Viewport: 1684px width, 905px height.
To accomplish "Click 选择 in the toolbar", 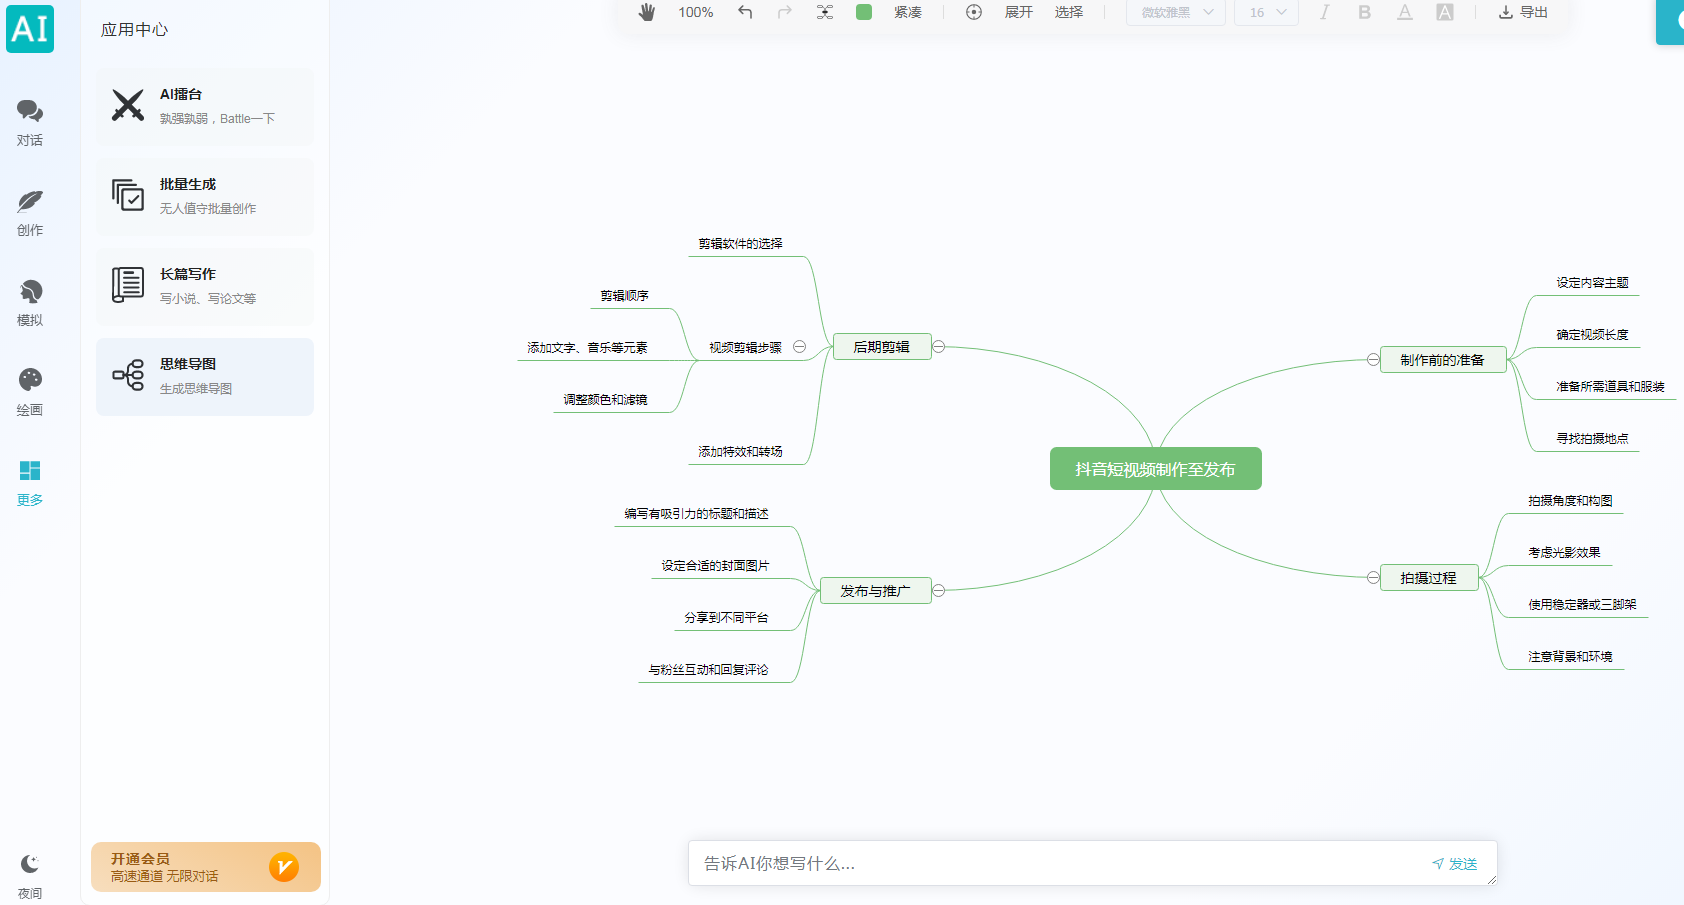I will click(x=1069, y=12).
